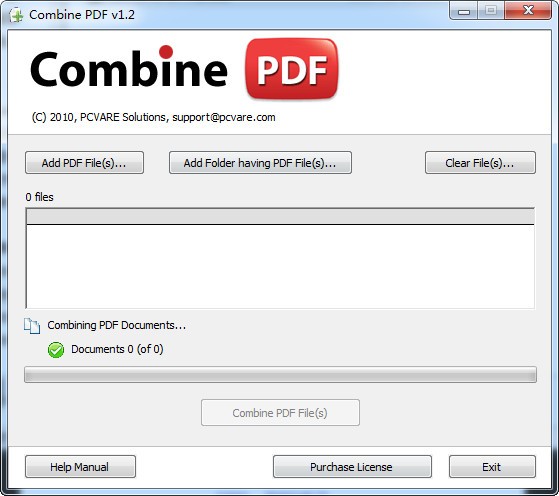Click the green checkmark status icon

point(56,349)
